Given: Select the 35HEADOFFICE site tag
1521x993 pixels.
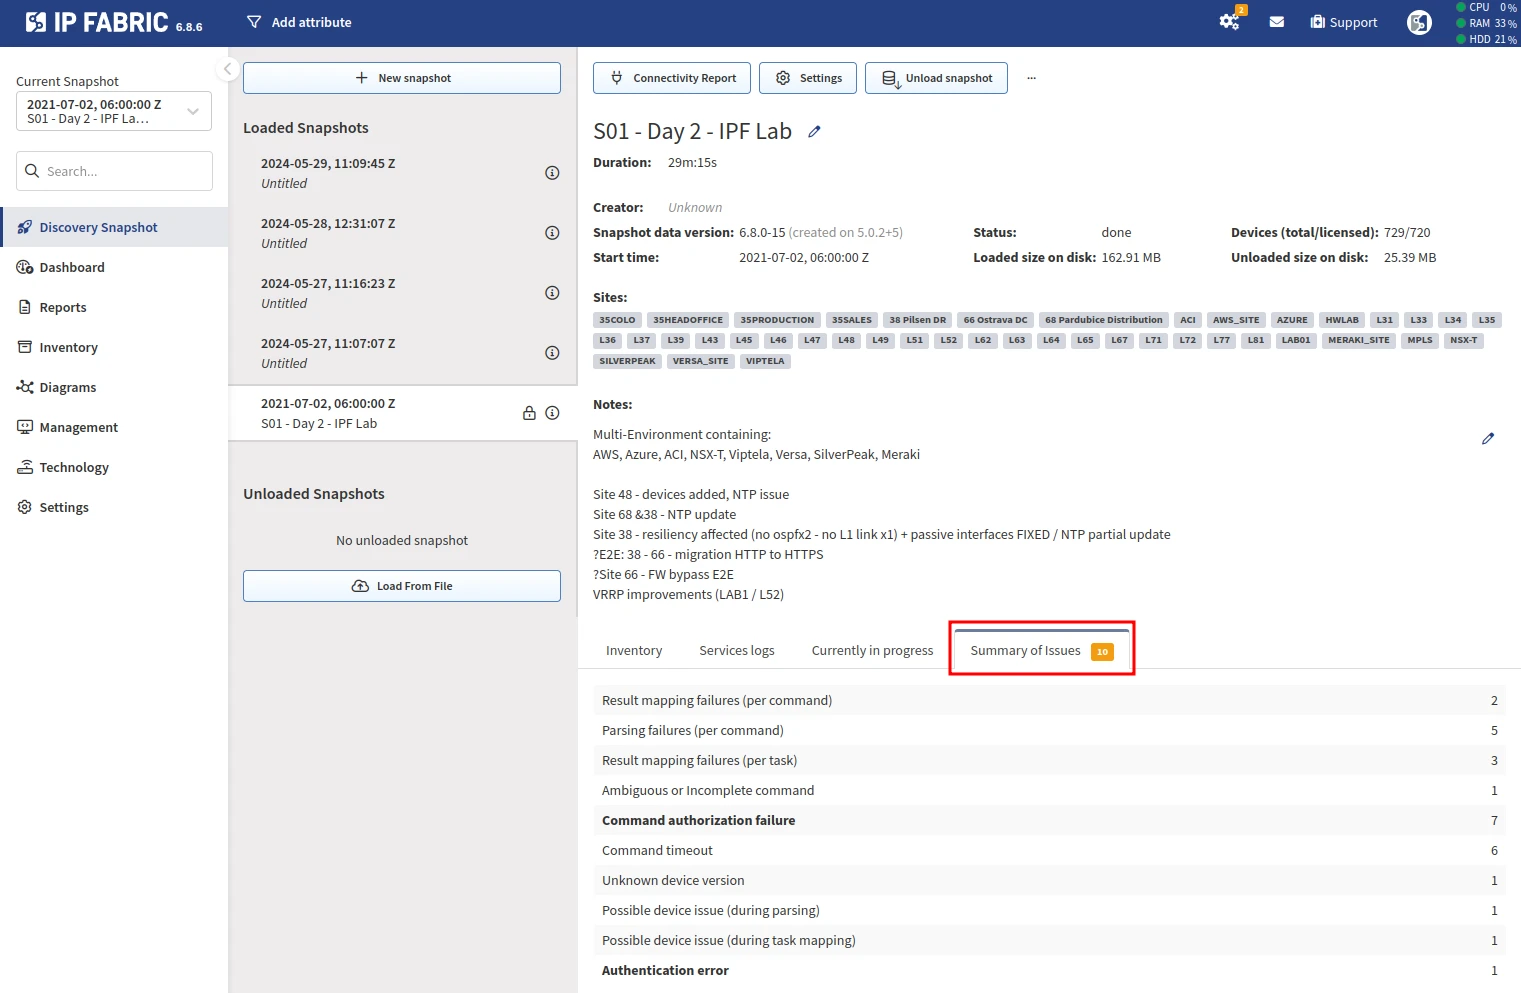Looking at the screenshot, I should [688, 320].
